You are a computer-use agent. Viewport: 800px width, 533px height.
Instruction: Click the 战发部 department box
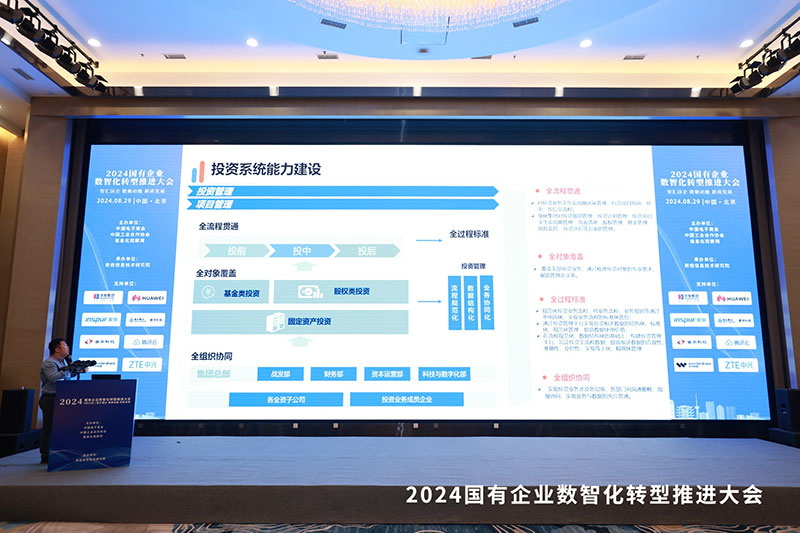tap(281, 374)
